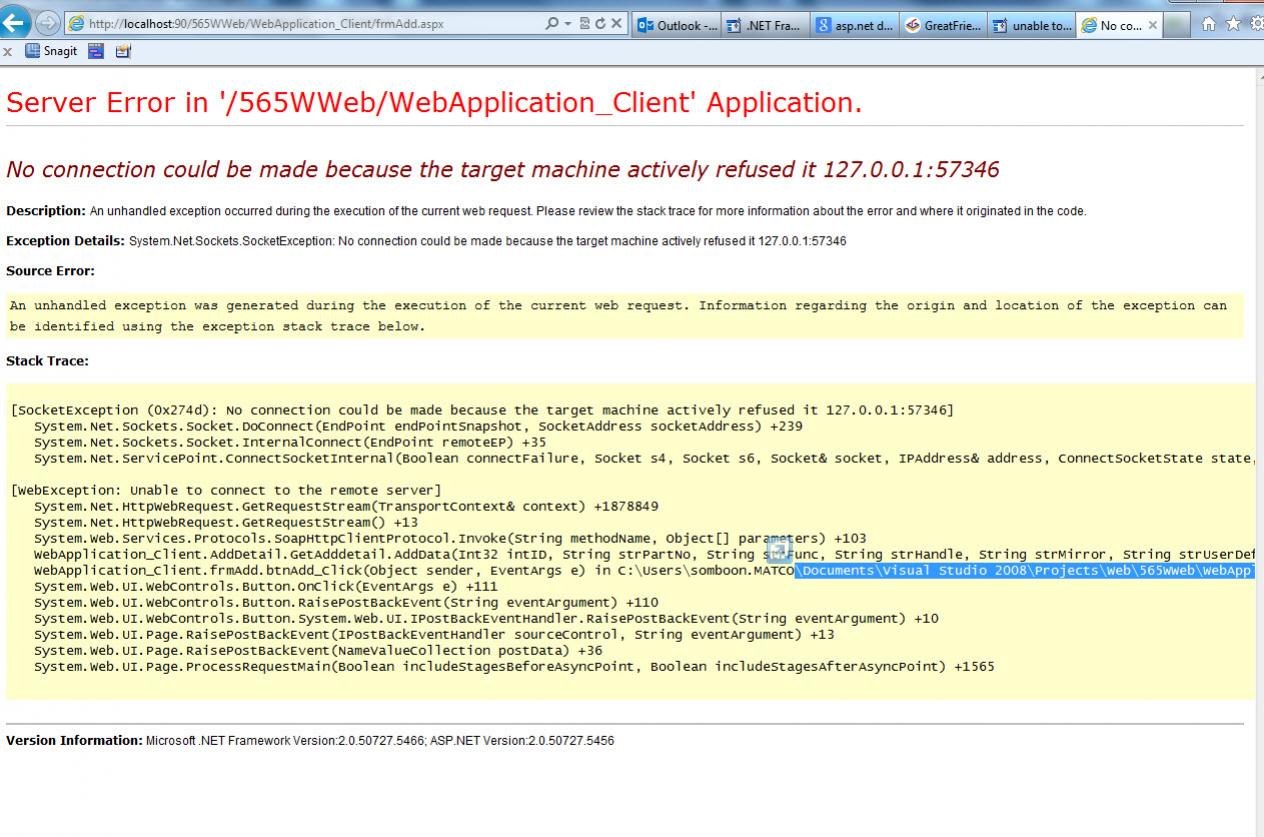Close the Snagit toolbar with its X
The image size is (1264, 837).
click(x=7, y=53)
